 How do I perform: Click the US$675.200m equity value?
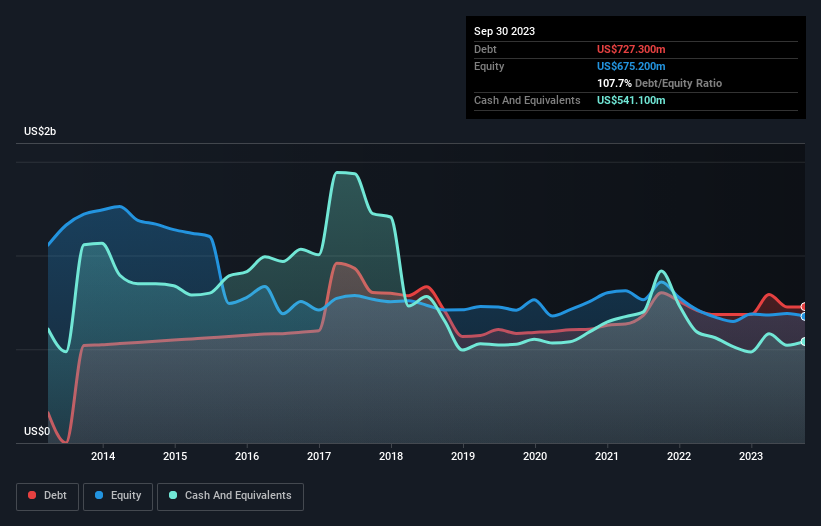[x=631, y=66]
